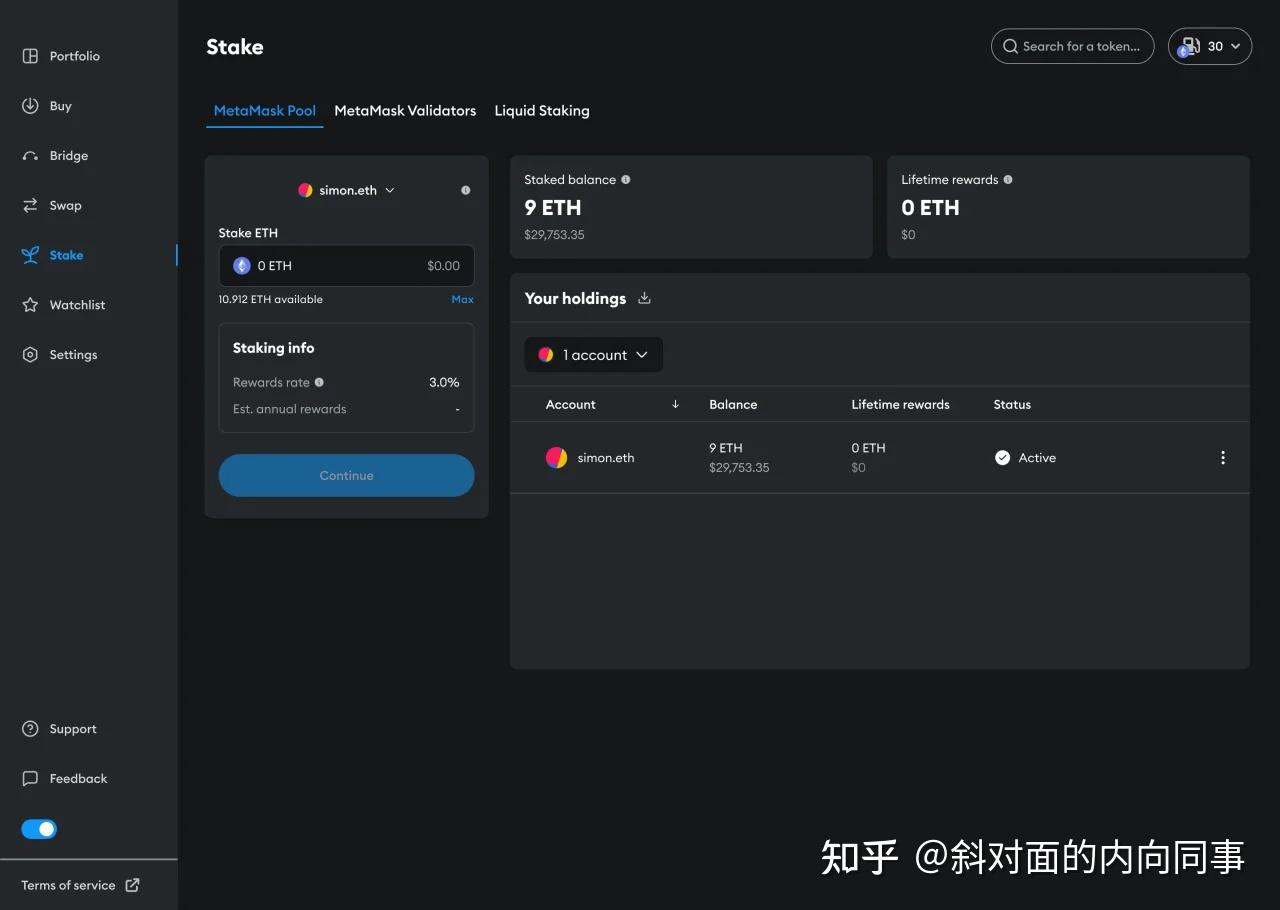Switch to Liquid Staking tab
The image size is (1280, 910).
(542, 111)
